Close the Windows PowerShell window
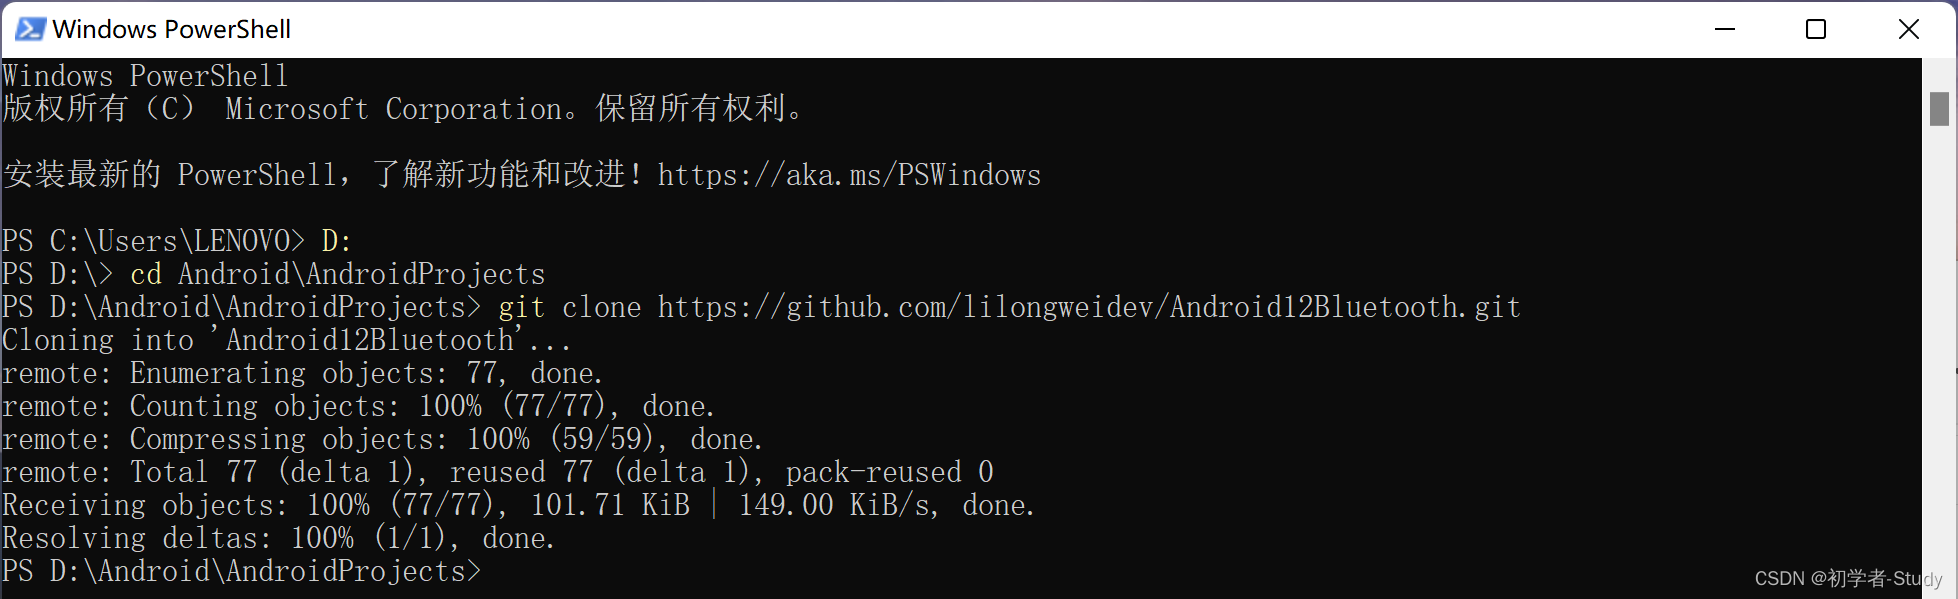The image size is (1958, 599). [x=1908, y=29]
